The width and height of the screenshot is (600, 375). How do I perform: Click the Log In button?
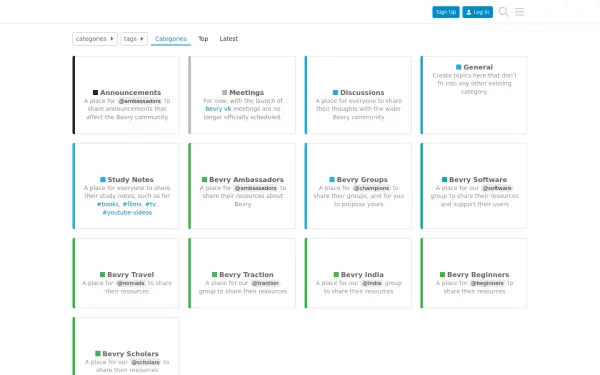point(478,12)
